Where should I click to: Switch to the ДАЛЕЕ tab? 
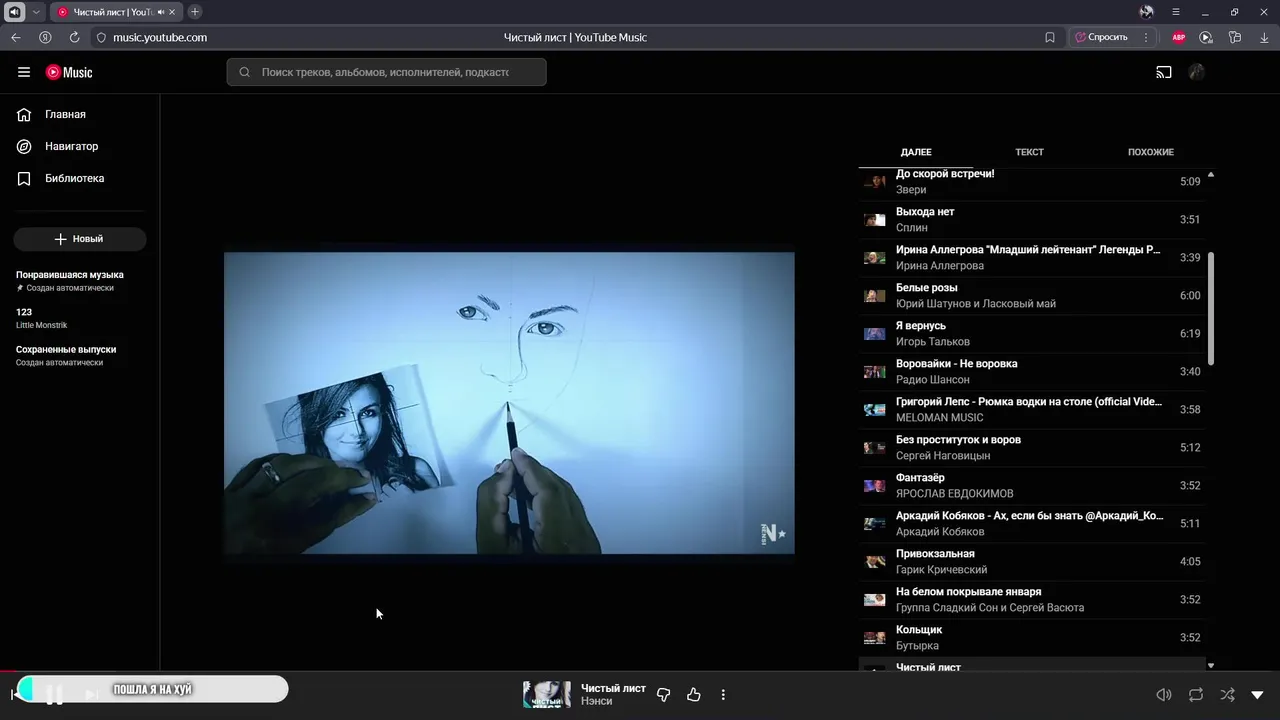pyautogui.click(x=916, y=152)
